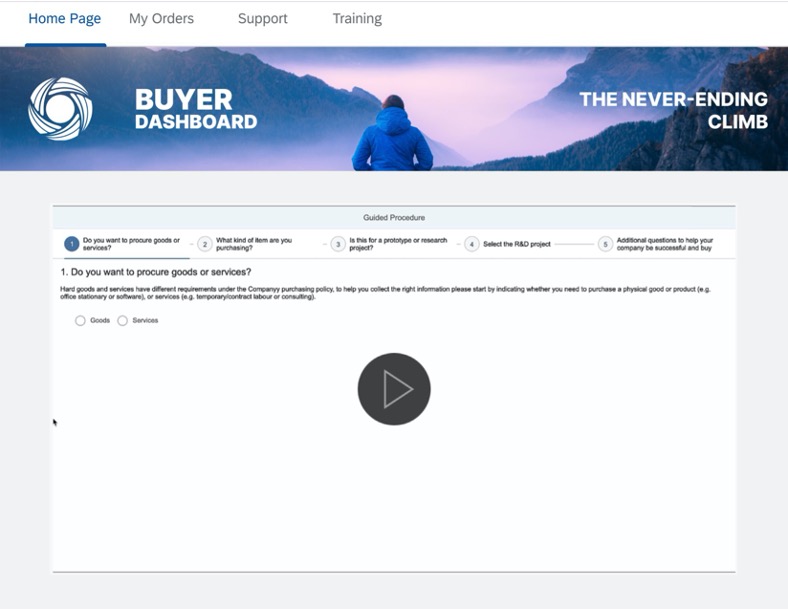Click 'What kind of item are you purchasing?' label
Image resolution: width=788 pixels, height=610 pixels.
tap(254, 244)
